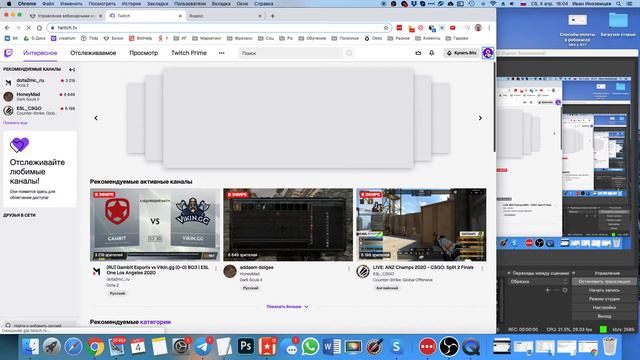640x360 pixels.
Task: Add a scene transition in OBS with plus
Action: point(548,290)
